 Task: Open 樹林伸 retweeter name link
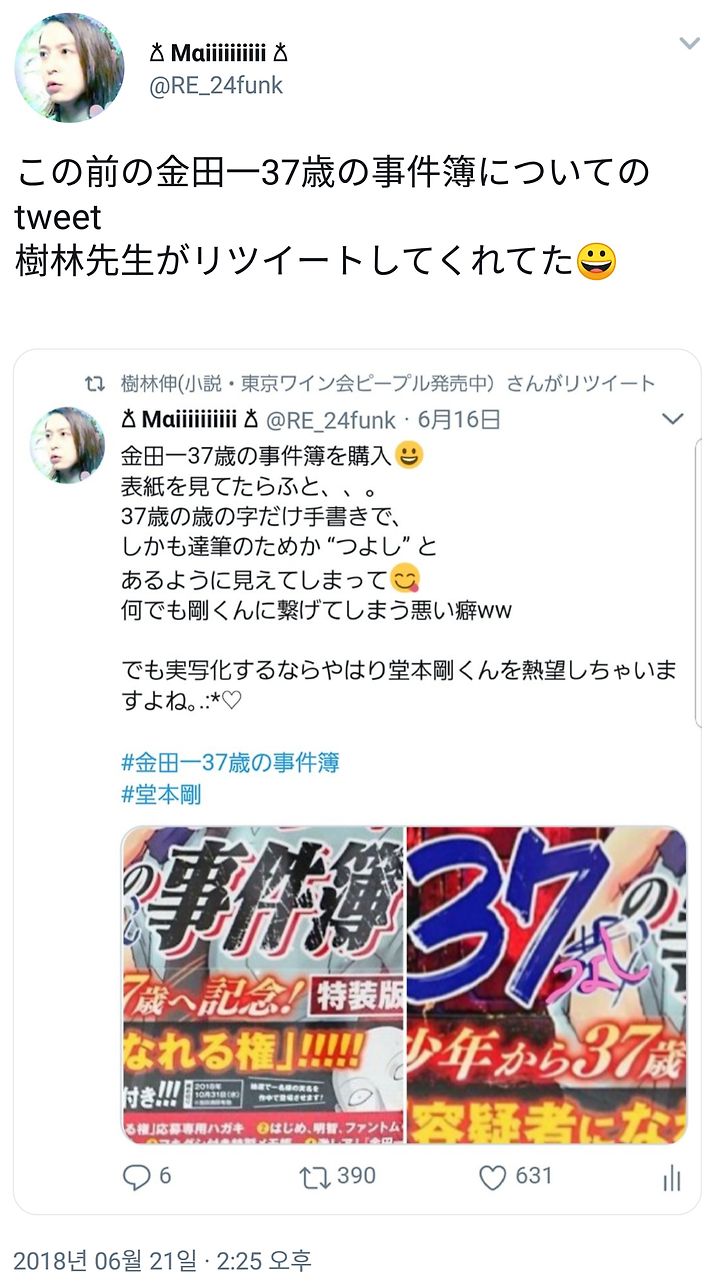309,383
